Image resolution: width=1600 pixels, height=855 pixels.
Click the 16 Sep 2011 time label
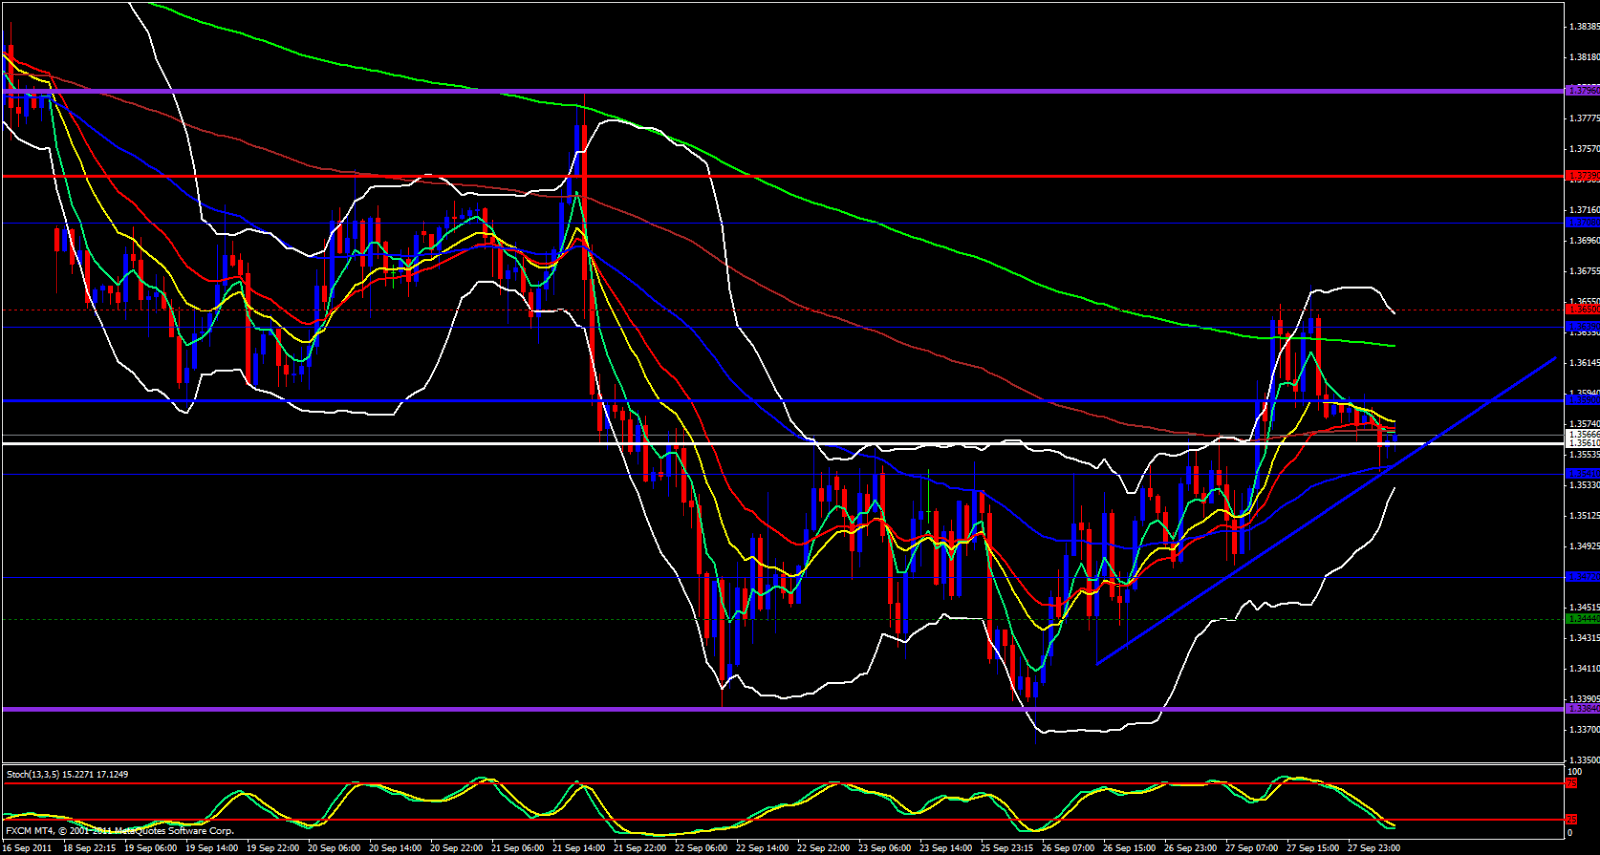[x=28, y=848]
